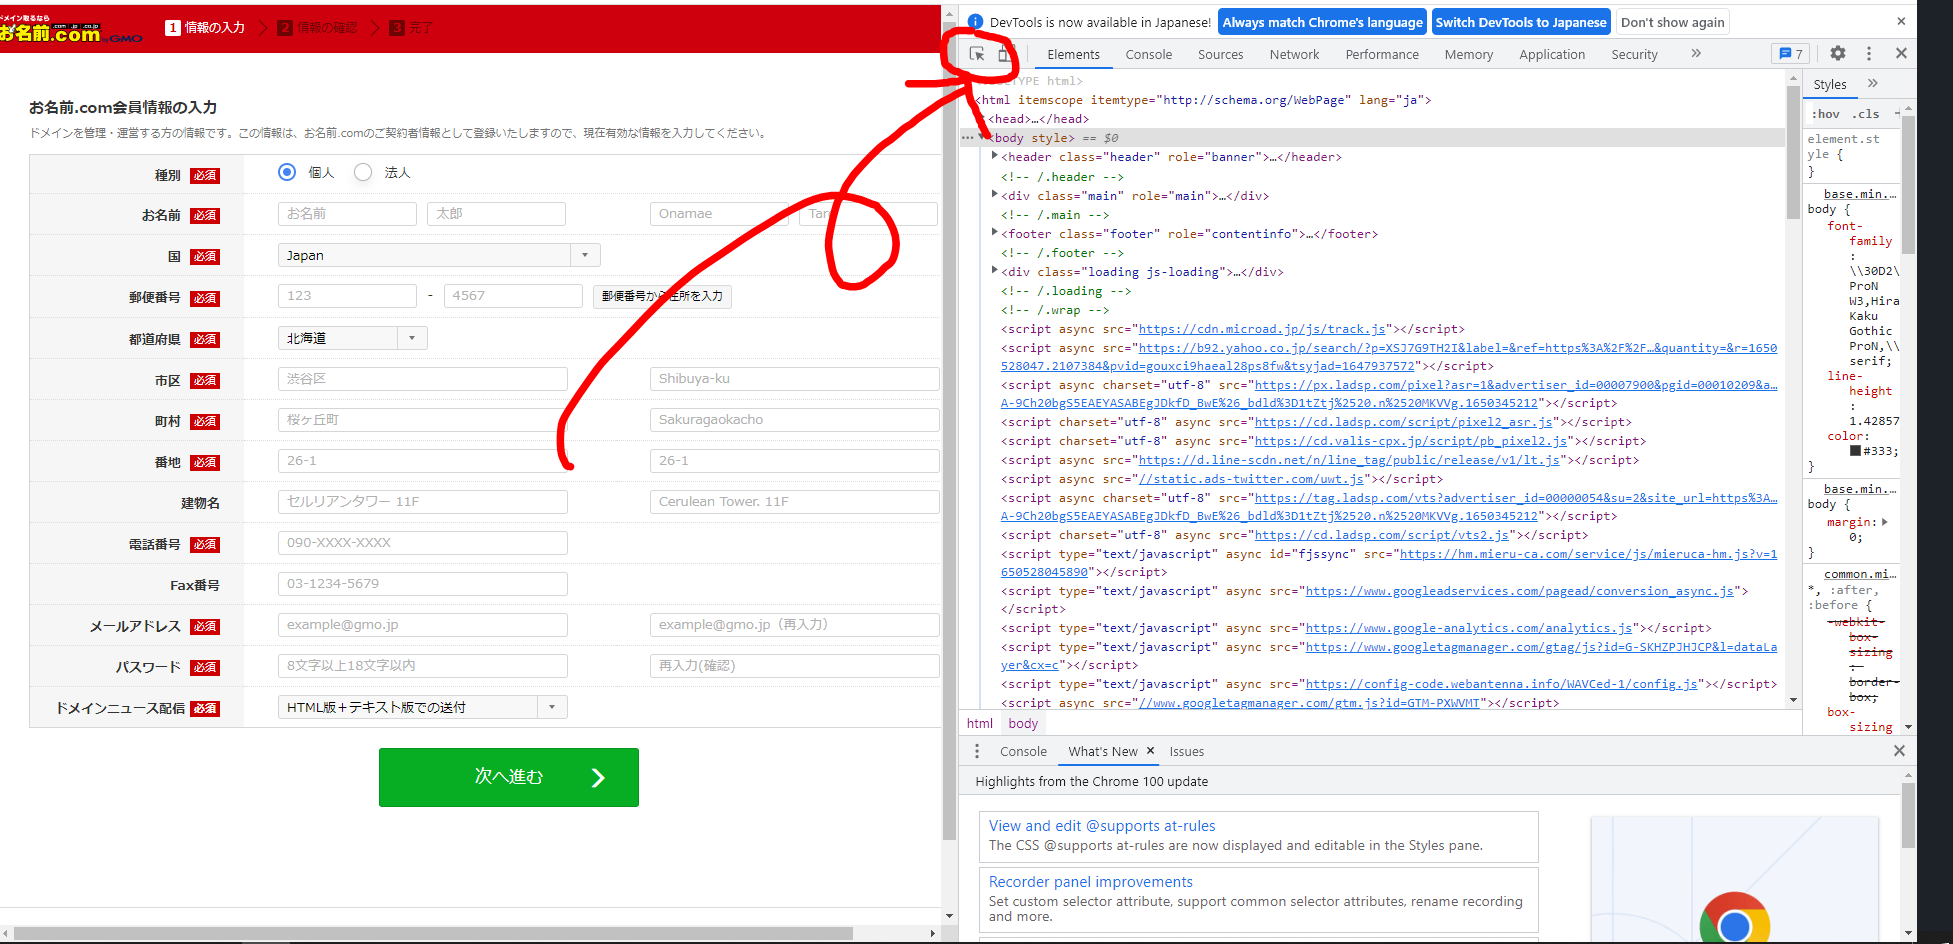Open the Memory tab
This screenshot has height=944, width=1953.
[x=1468, y=54]
